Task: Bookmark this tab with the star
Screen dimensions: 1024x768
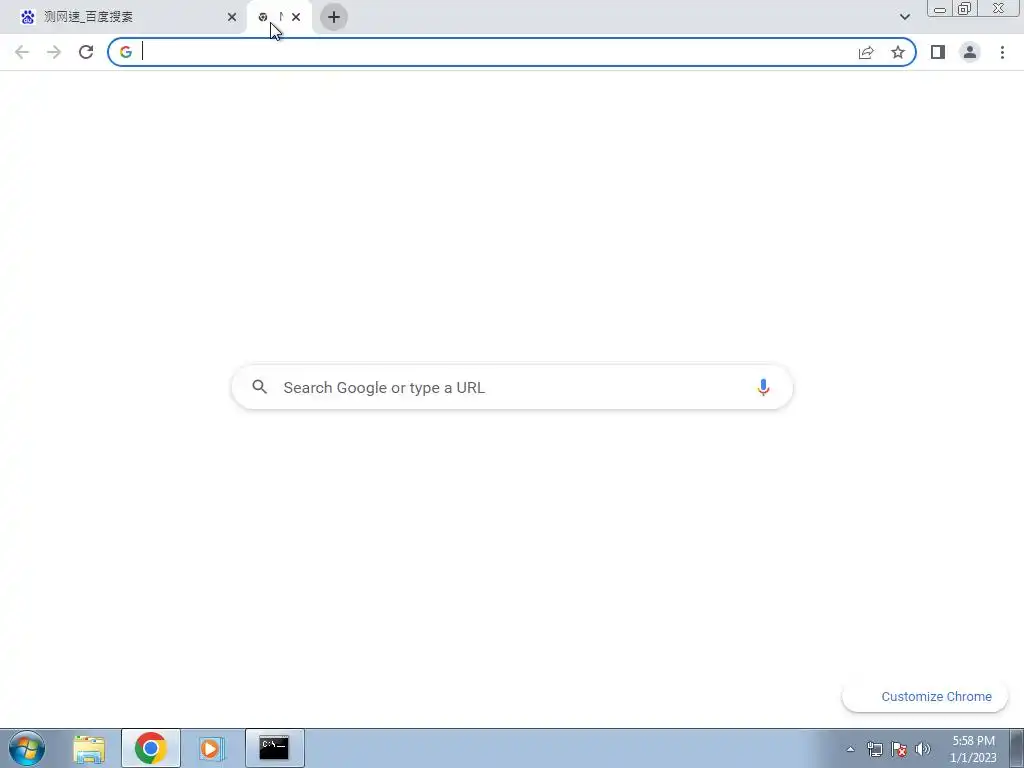Action: (x=898, y=52)
